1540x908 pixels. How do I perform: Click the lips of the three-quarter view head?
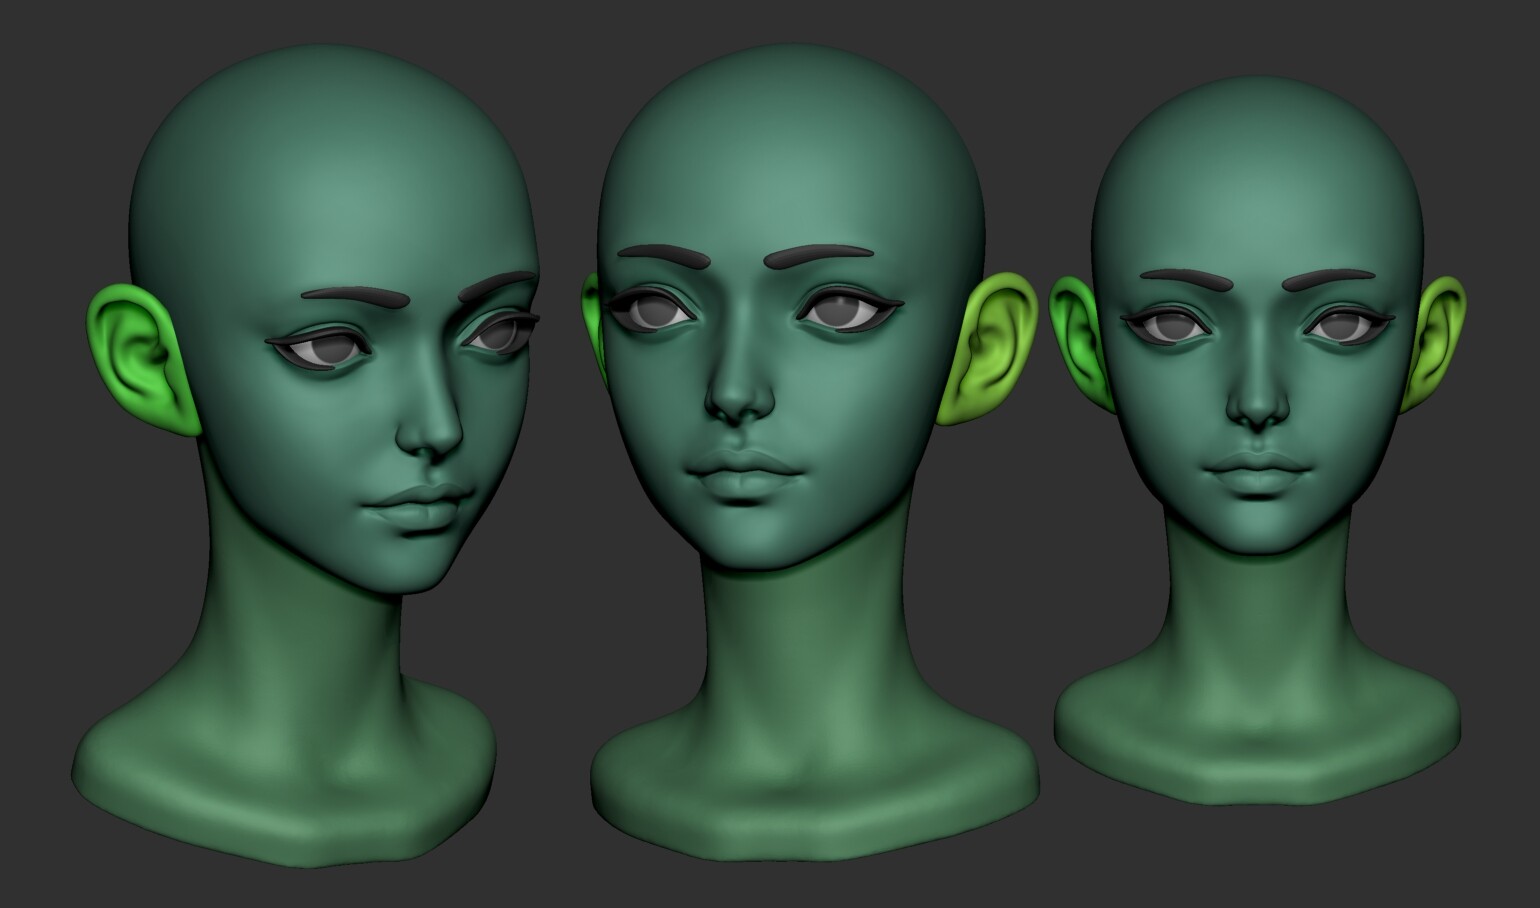417,507
